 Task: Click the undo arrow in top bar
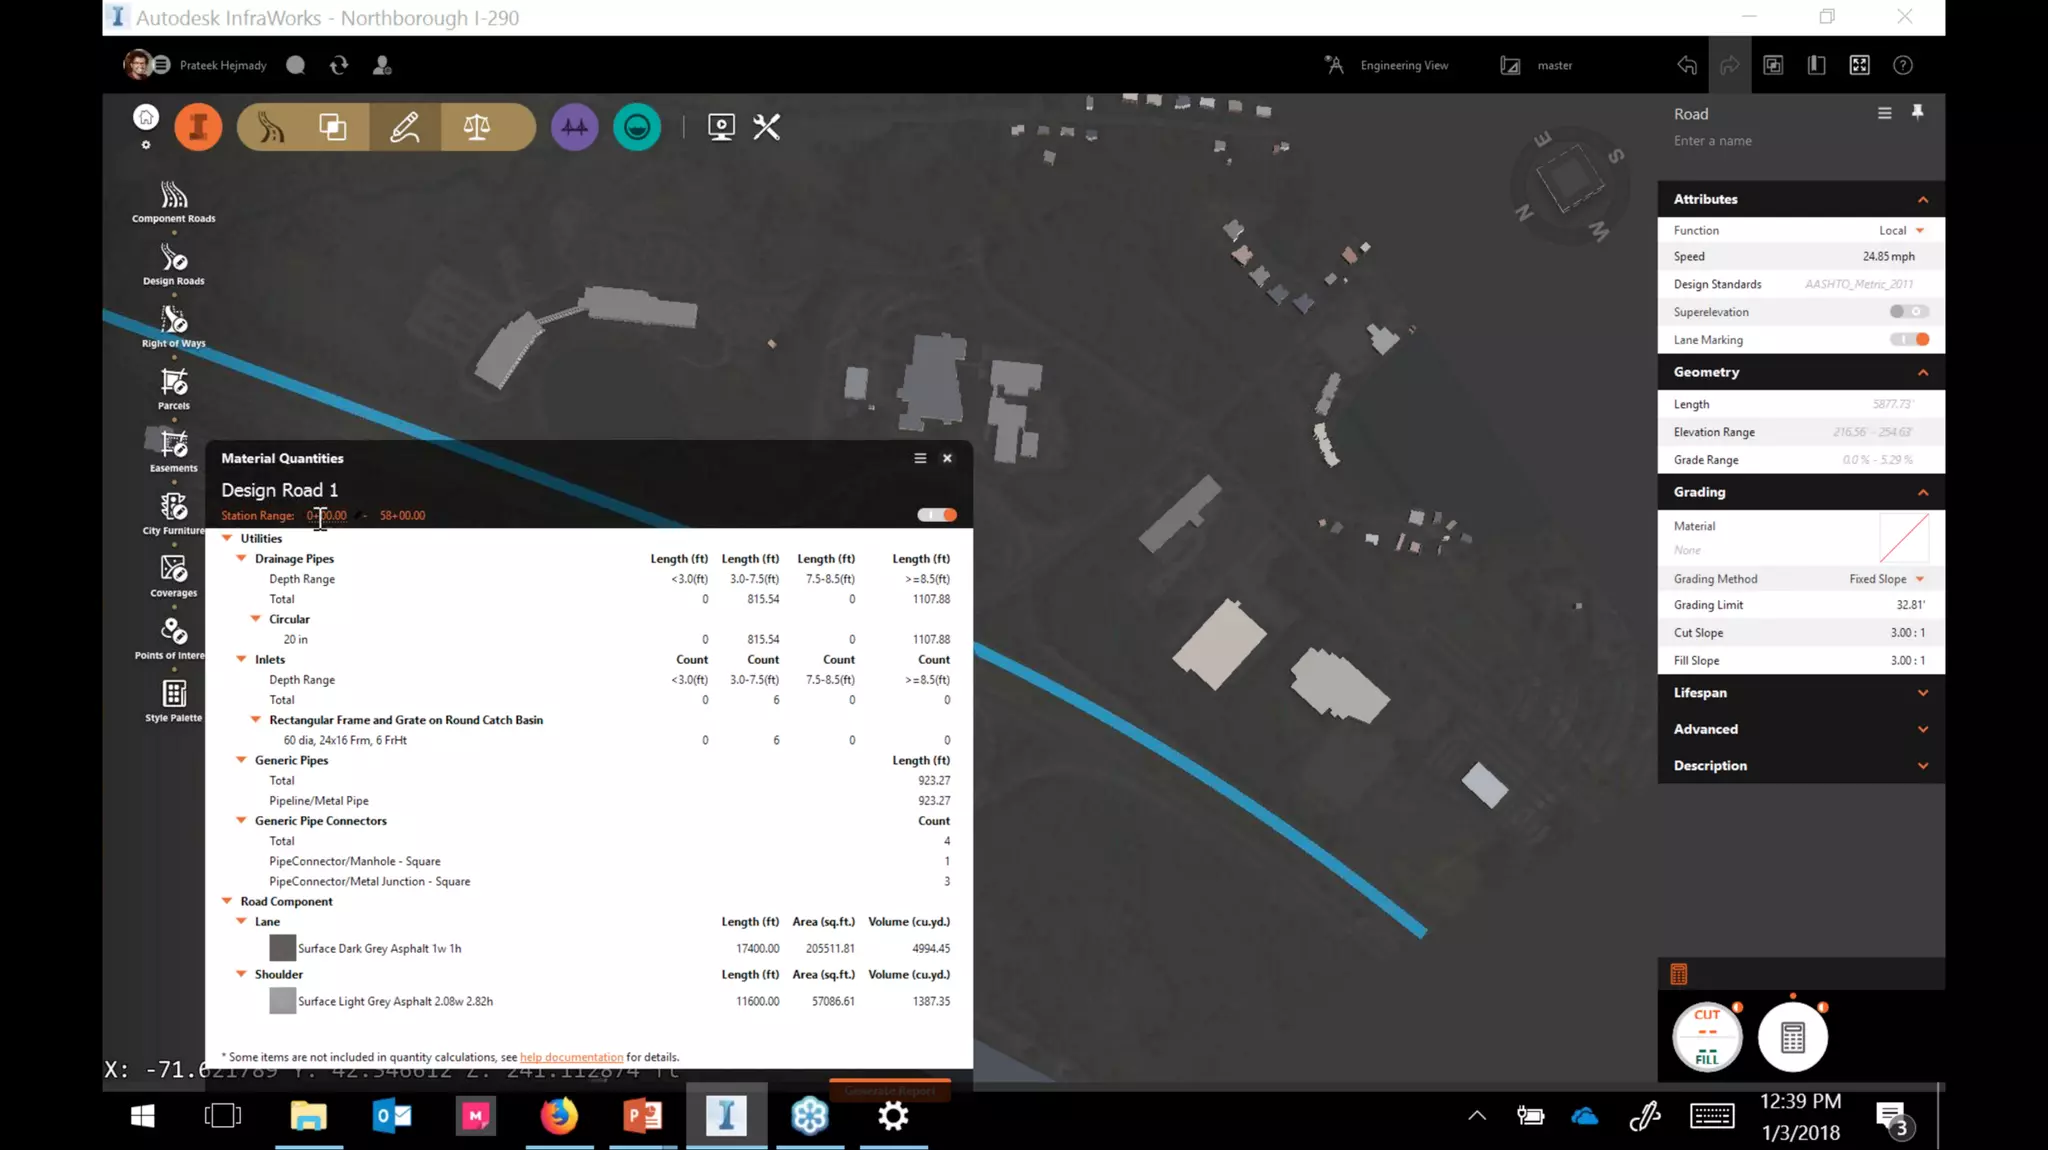pos(1687,65)
